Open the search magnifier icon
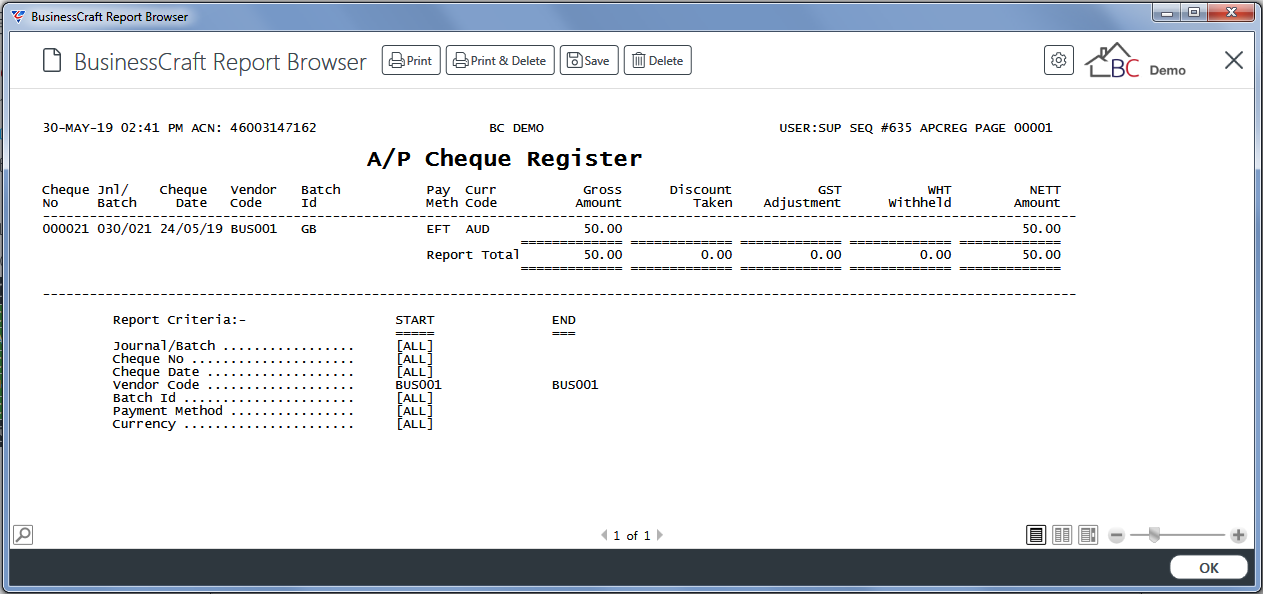 23,535
